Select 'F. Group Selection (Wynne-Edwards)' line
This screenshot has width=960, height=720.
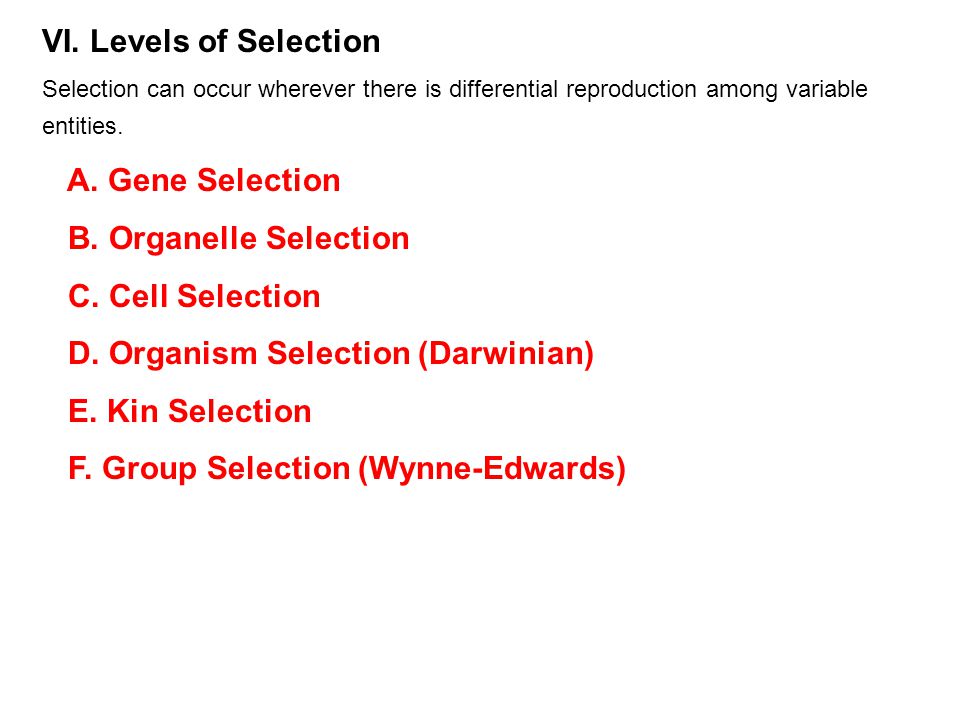347,469
